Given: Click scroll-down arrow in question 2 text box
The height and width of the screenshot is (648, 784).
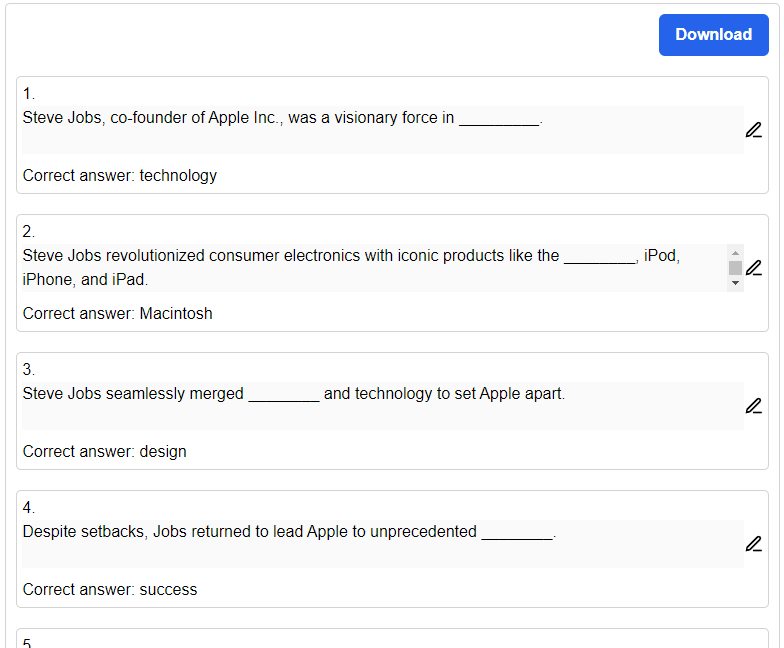Looking at the screenshot, I should pos(735,283).
